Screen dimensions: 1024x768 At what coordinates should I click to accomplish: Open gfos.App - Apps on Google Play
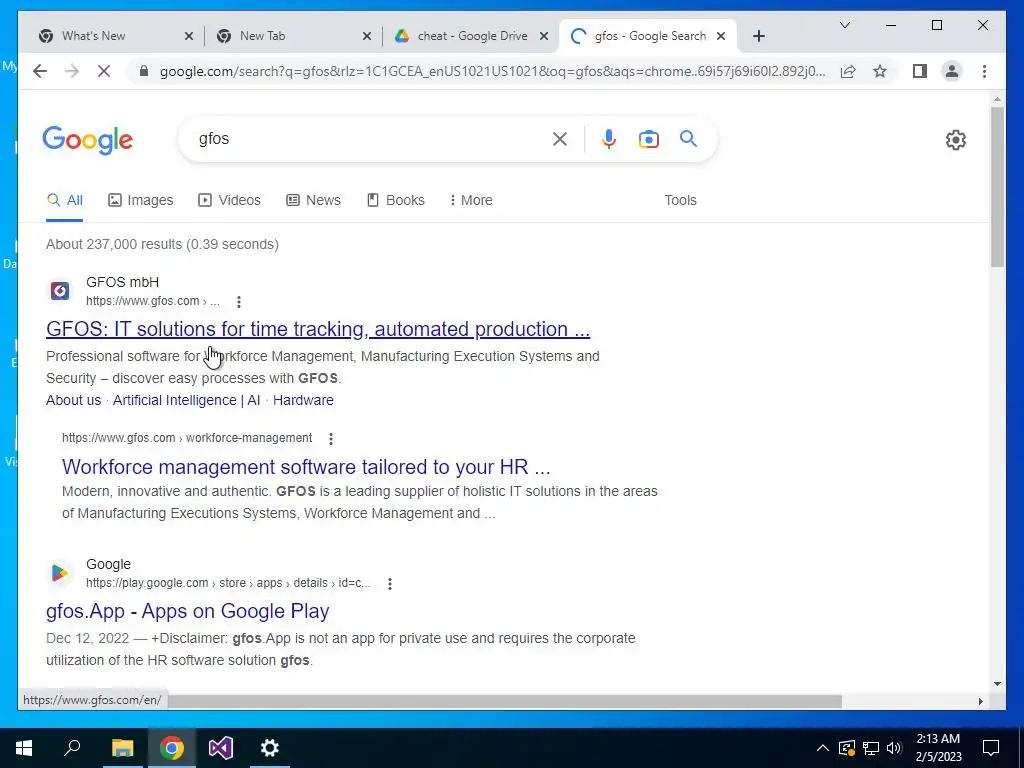tap(187, 611)
